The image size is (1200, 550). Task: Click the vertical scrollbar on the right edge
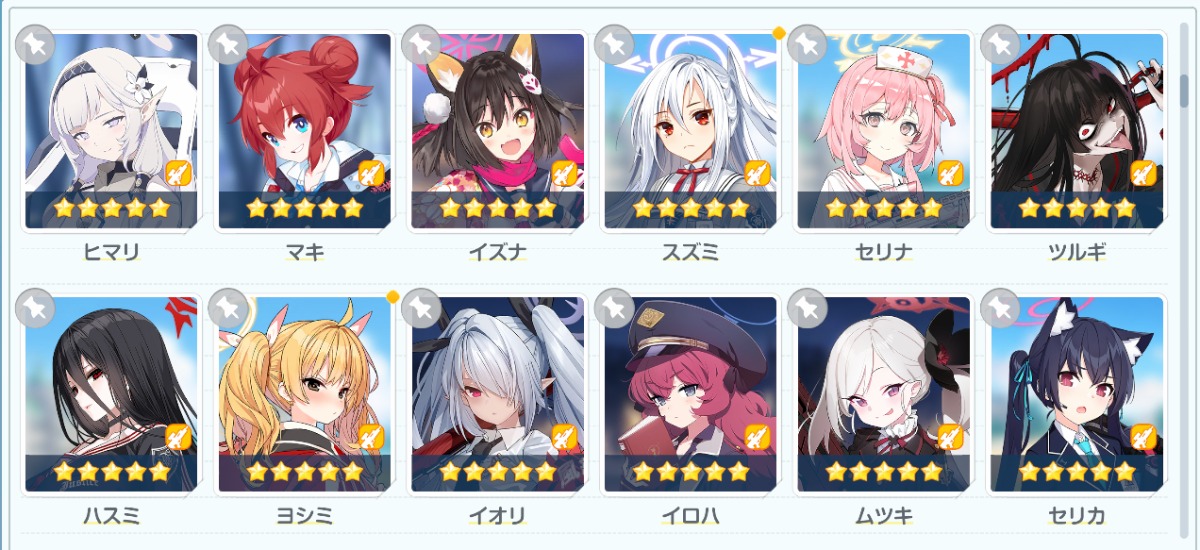pos(1185,75)
